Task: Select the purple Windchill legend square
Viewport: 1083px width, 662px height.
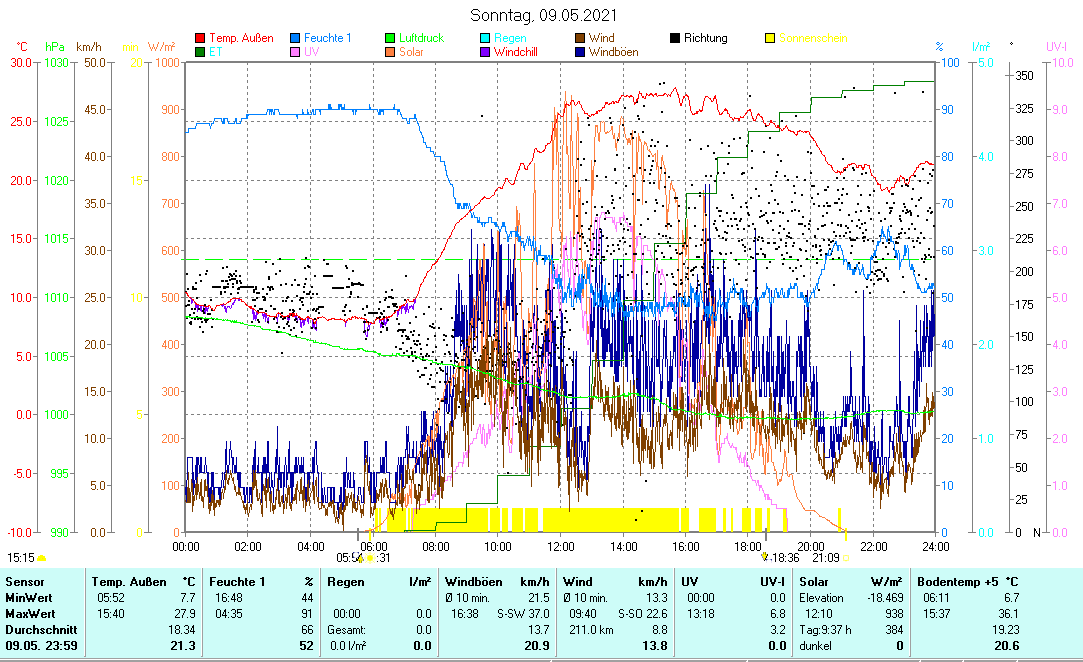Action: pyautogui.click(x=486, y=52)
